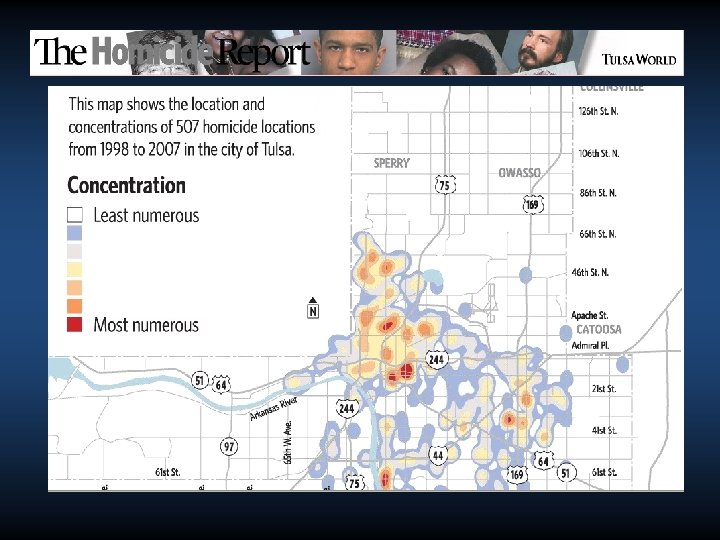
Task: Click the Highway 64 shield near 41st St.
Action: pos(543,461)
